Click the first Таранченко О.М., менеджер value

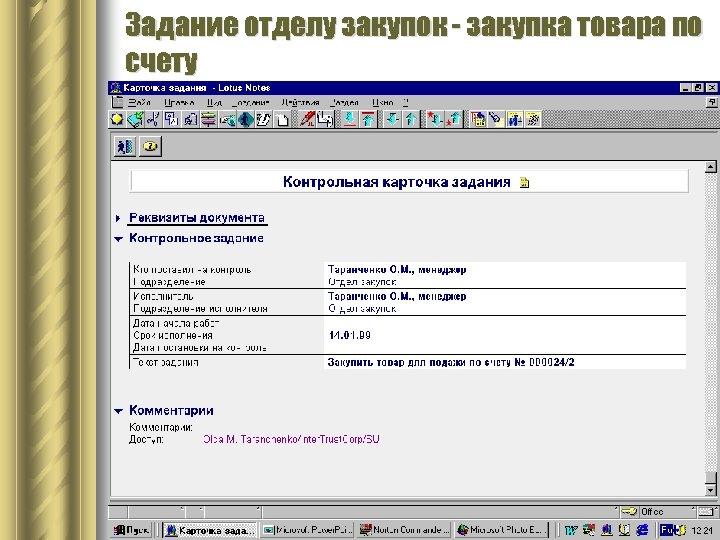[397, 270]
